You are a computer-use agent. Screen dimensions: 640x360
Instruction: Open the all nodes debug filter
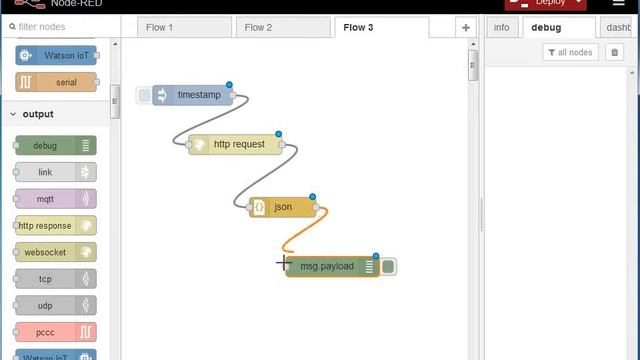(570, 52)
